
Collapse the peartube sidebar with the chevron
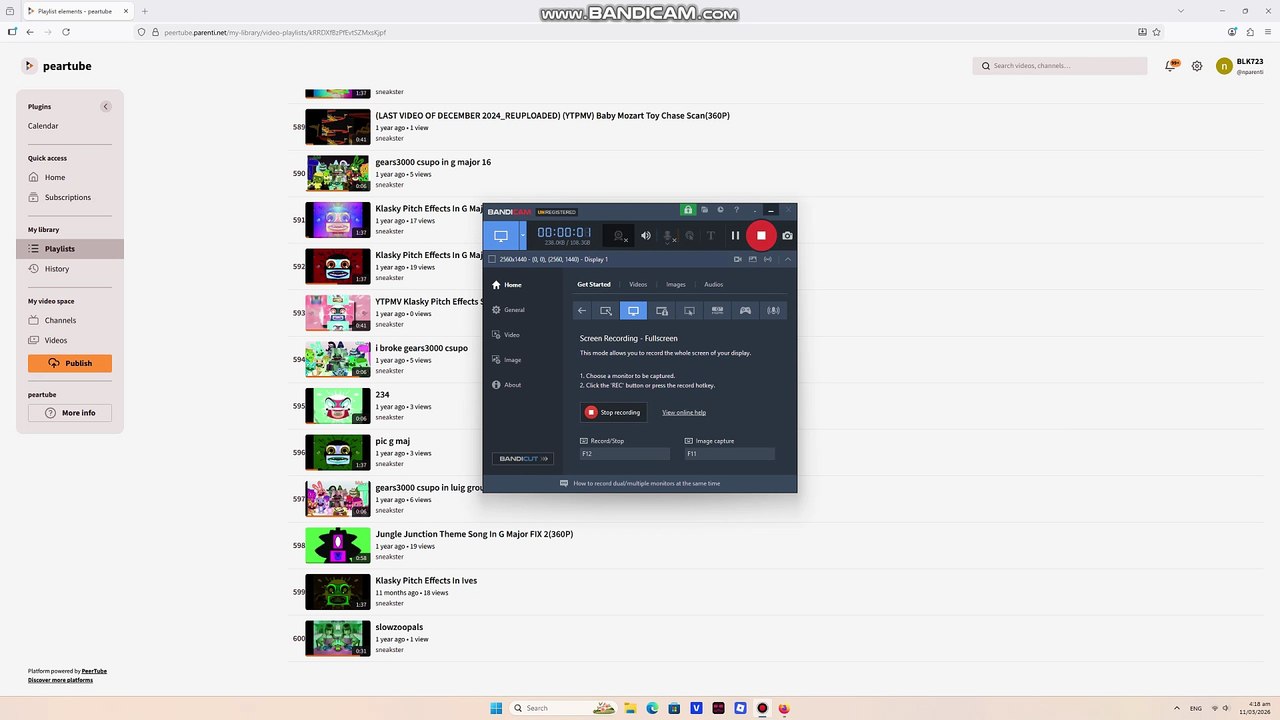click(105, 106)
